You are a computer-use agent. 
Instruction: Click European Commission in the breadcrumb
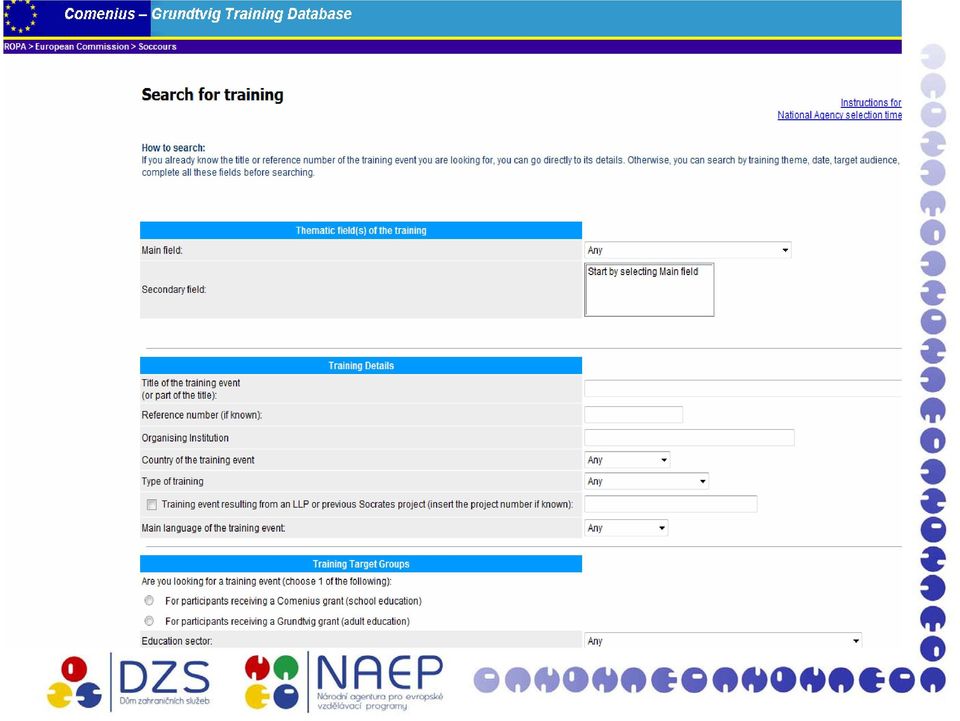point(82,47)
